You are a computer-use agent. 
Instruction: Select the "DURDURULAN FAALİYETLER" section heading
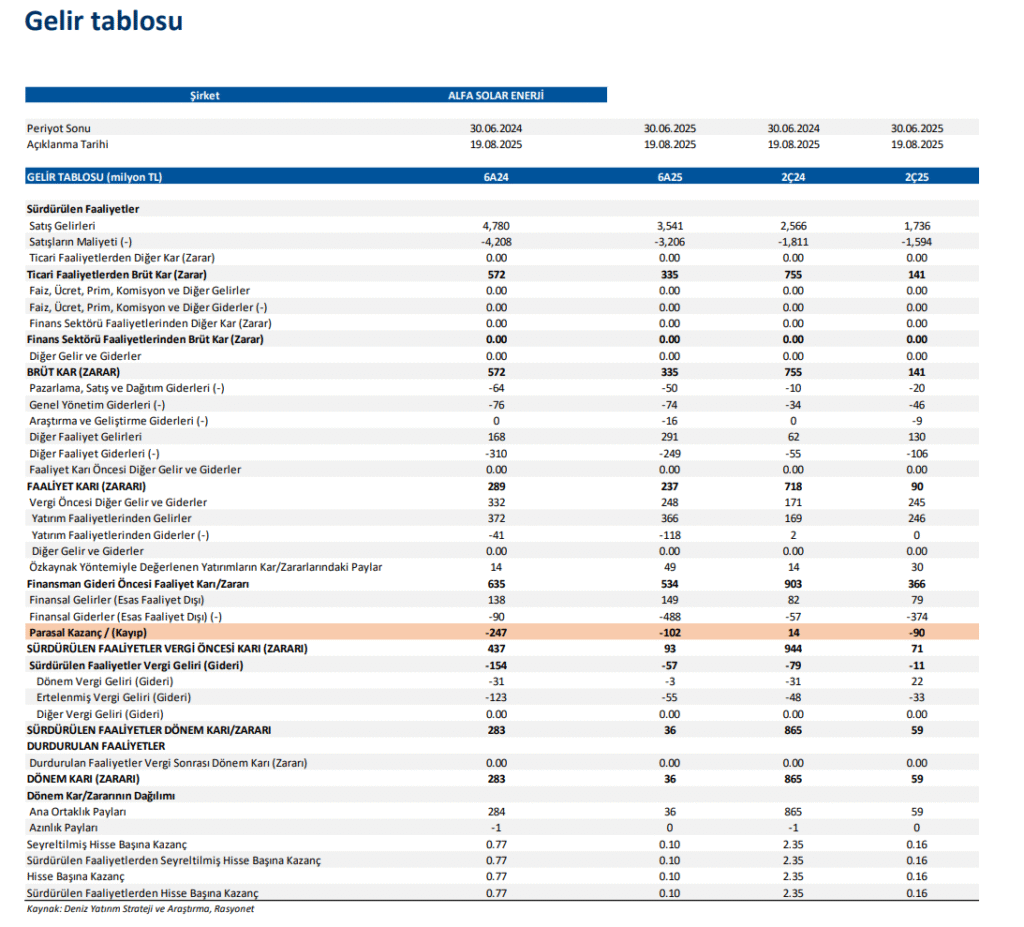[95, 746]
